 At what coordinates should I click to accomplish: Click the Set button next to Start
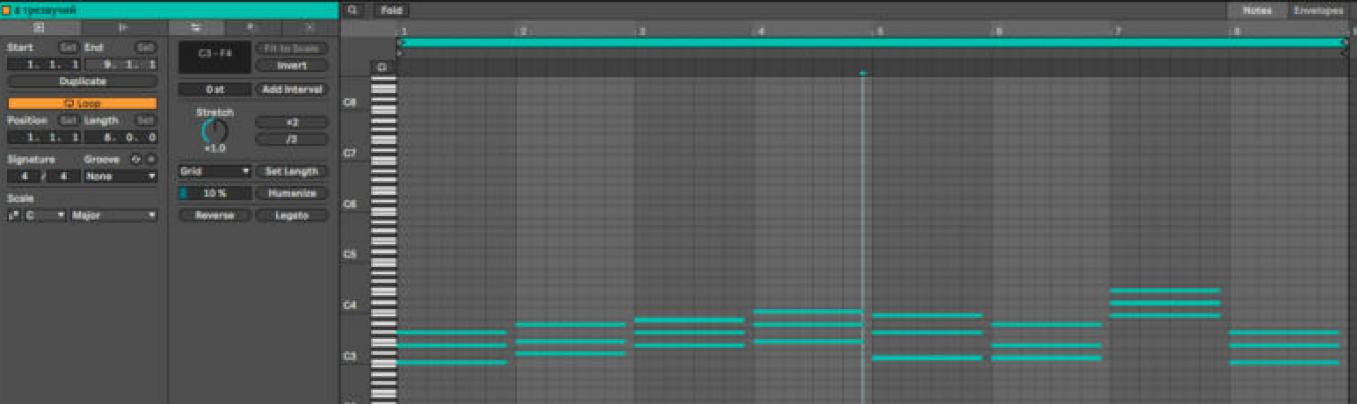(x=67, y=47)
